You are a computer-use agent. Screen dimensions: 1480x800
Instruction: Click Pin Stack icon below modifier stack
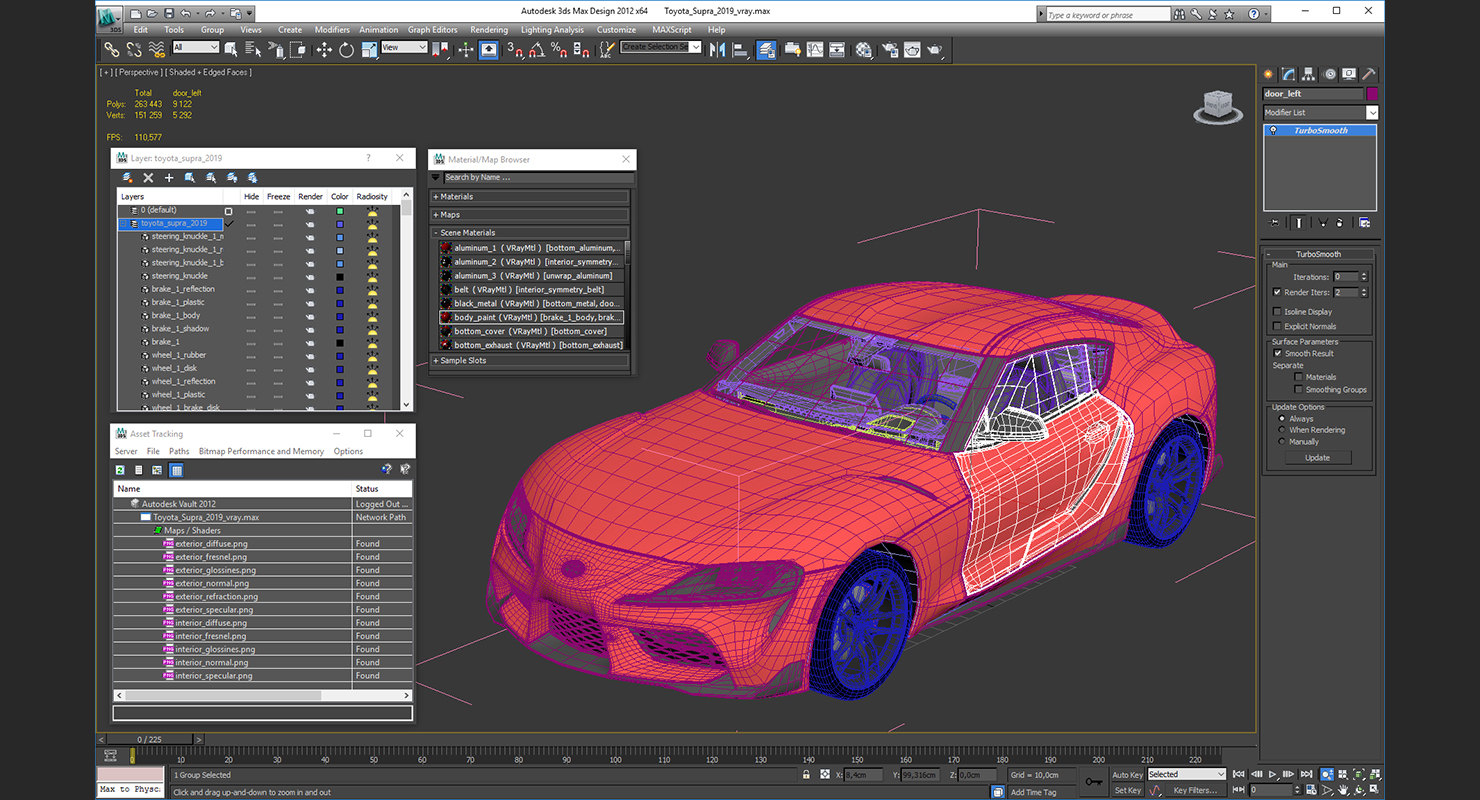[1273, 222]
